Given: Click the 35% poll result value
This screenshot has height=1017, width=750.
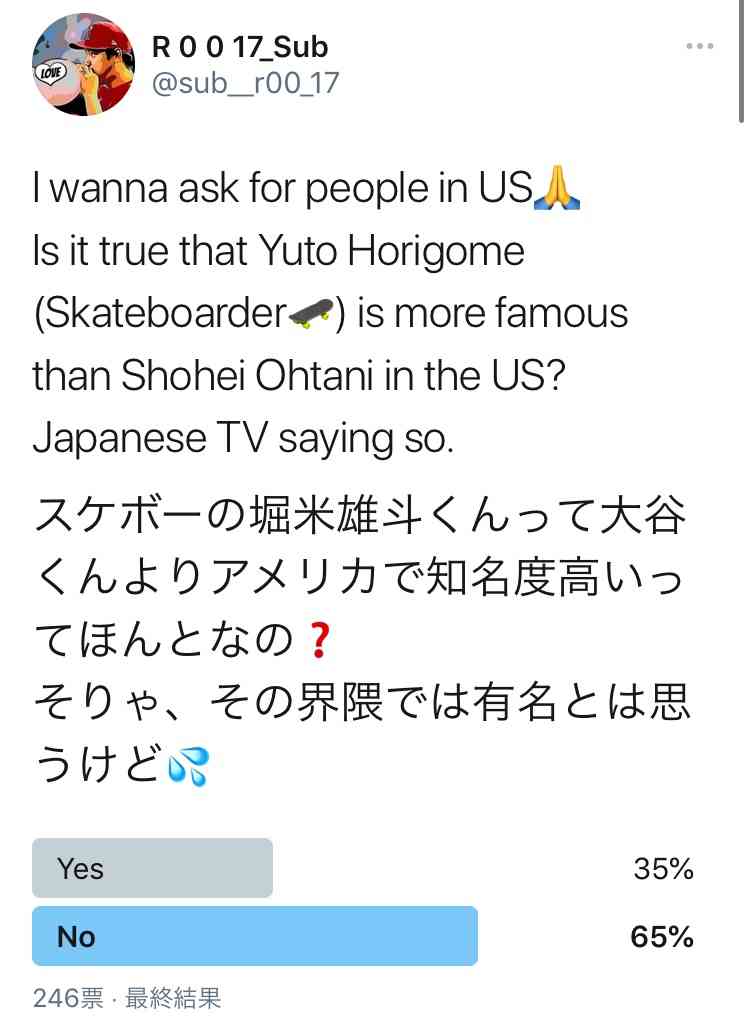Looking at the screenshot, I should [663, 868].
